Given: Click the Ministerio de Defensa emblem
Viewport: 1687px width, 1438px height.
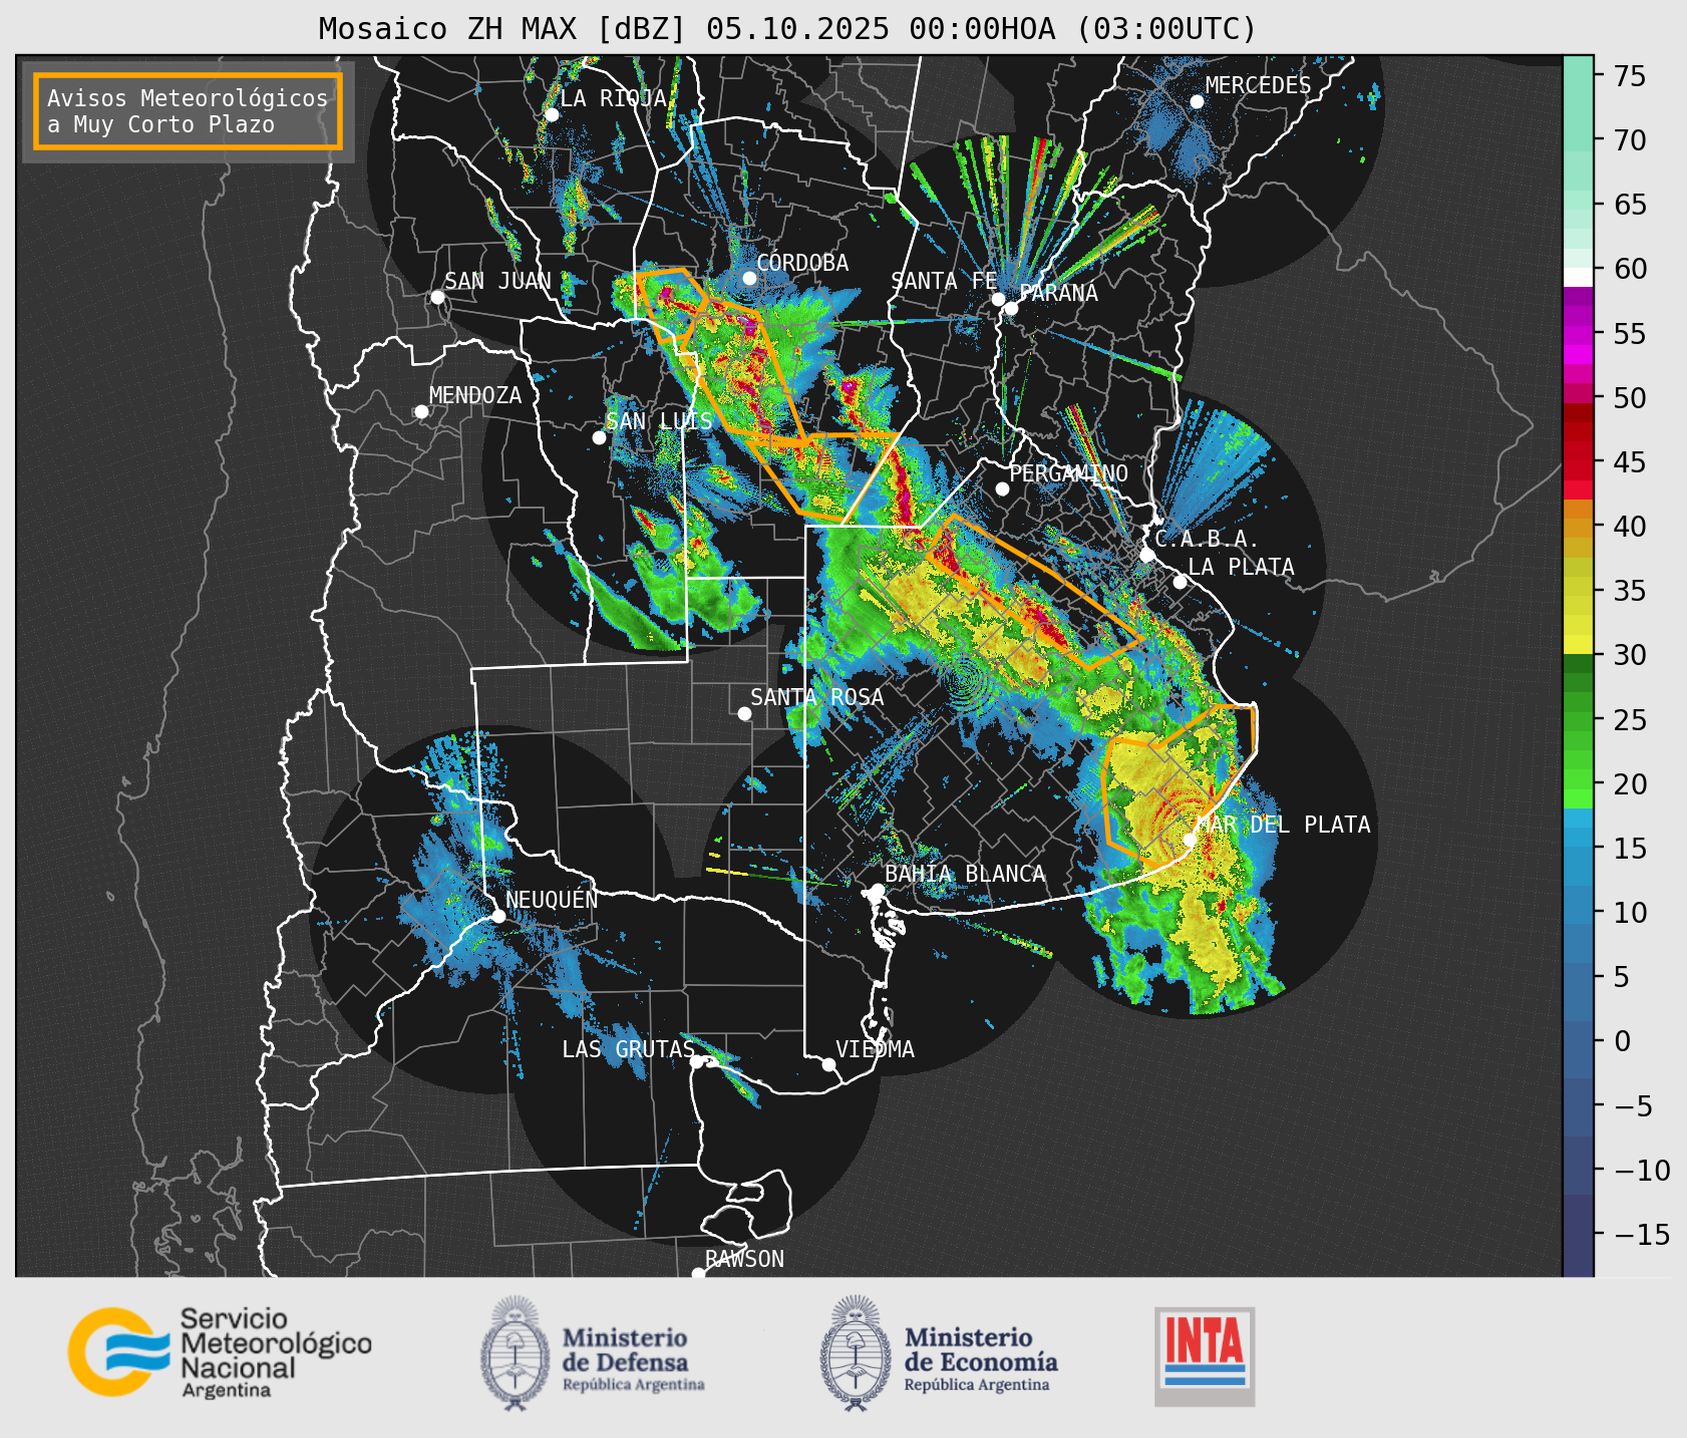Looking at the screenshot, I should pyautogui.click(x=515, y=1353).
